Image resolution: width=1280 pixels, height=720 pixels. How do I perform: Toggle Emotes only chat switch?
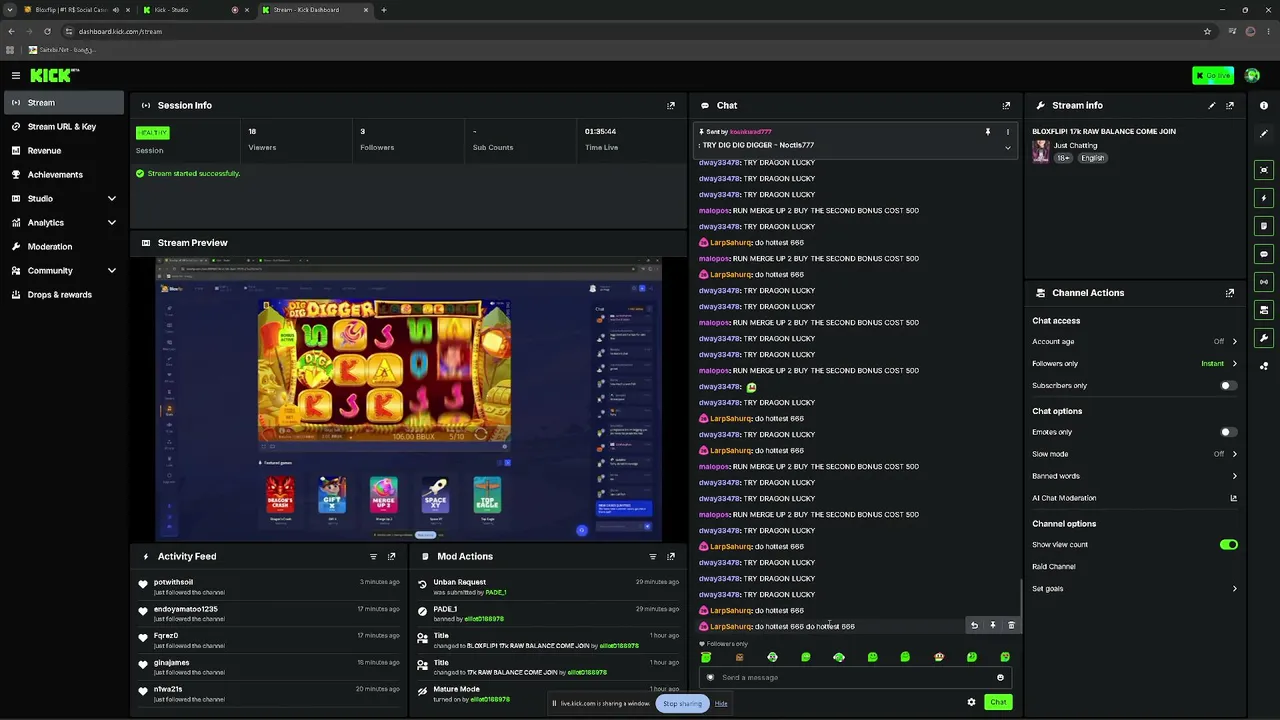coord(1229,432)
